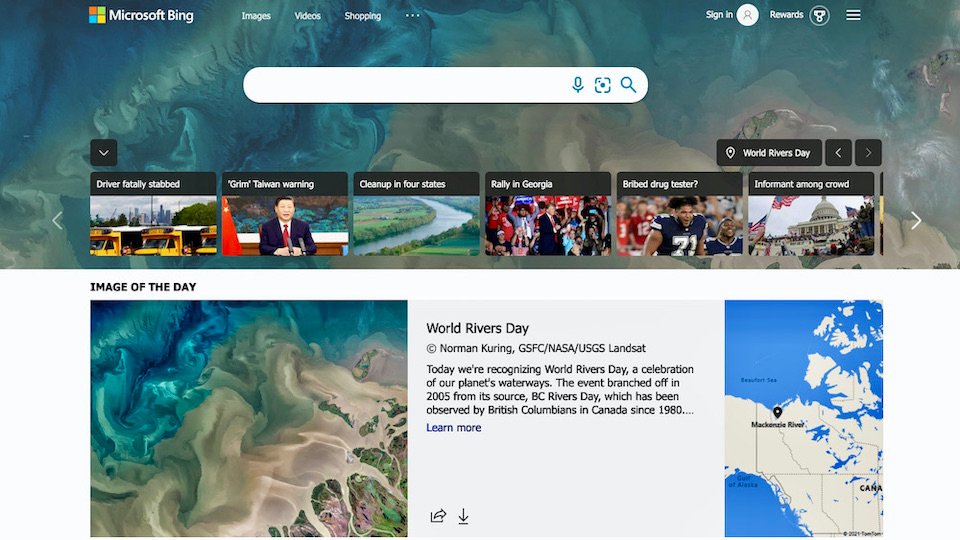Expand more navigation options with ellipsis

coord(413,15)
